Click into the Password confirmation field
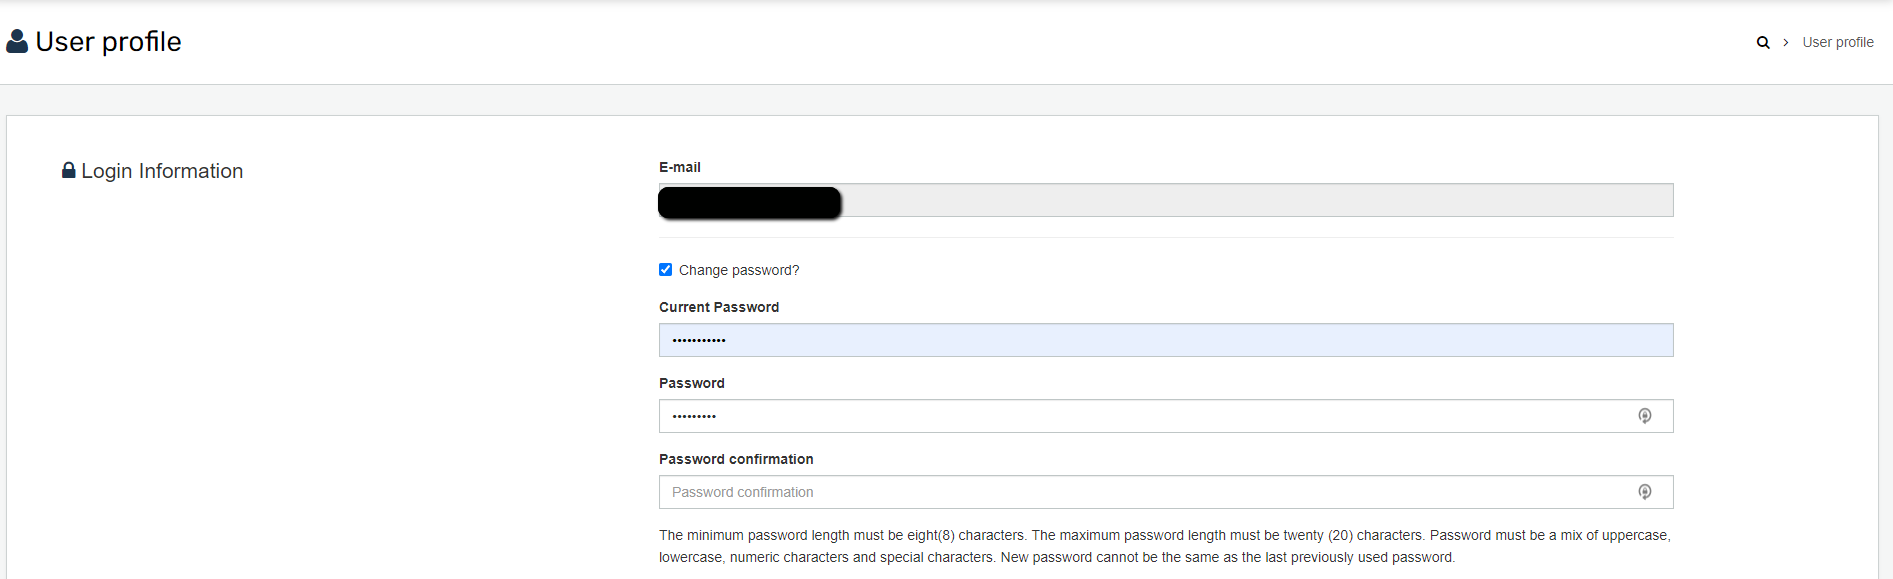This screenshot has width=1893, height=579. pos(1166,492)
